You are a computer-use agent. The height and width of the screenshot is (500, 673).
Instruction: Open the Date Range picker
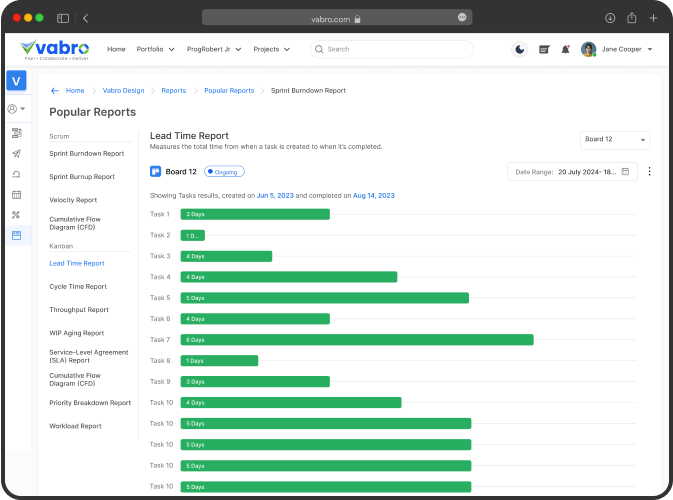(x=572, y=172)
